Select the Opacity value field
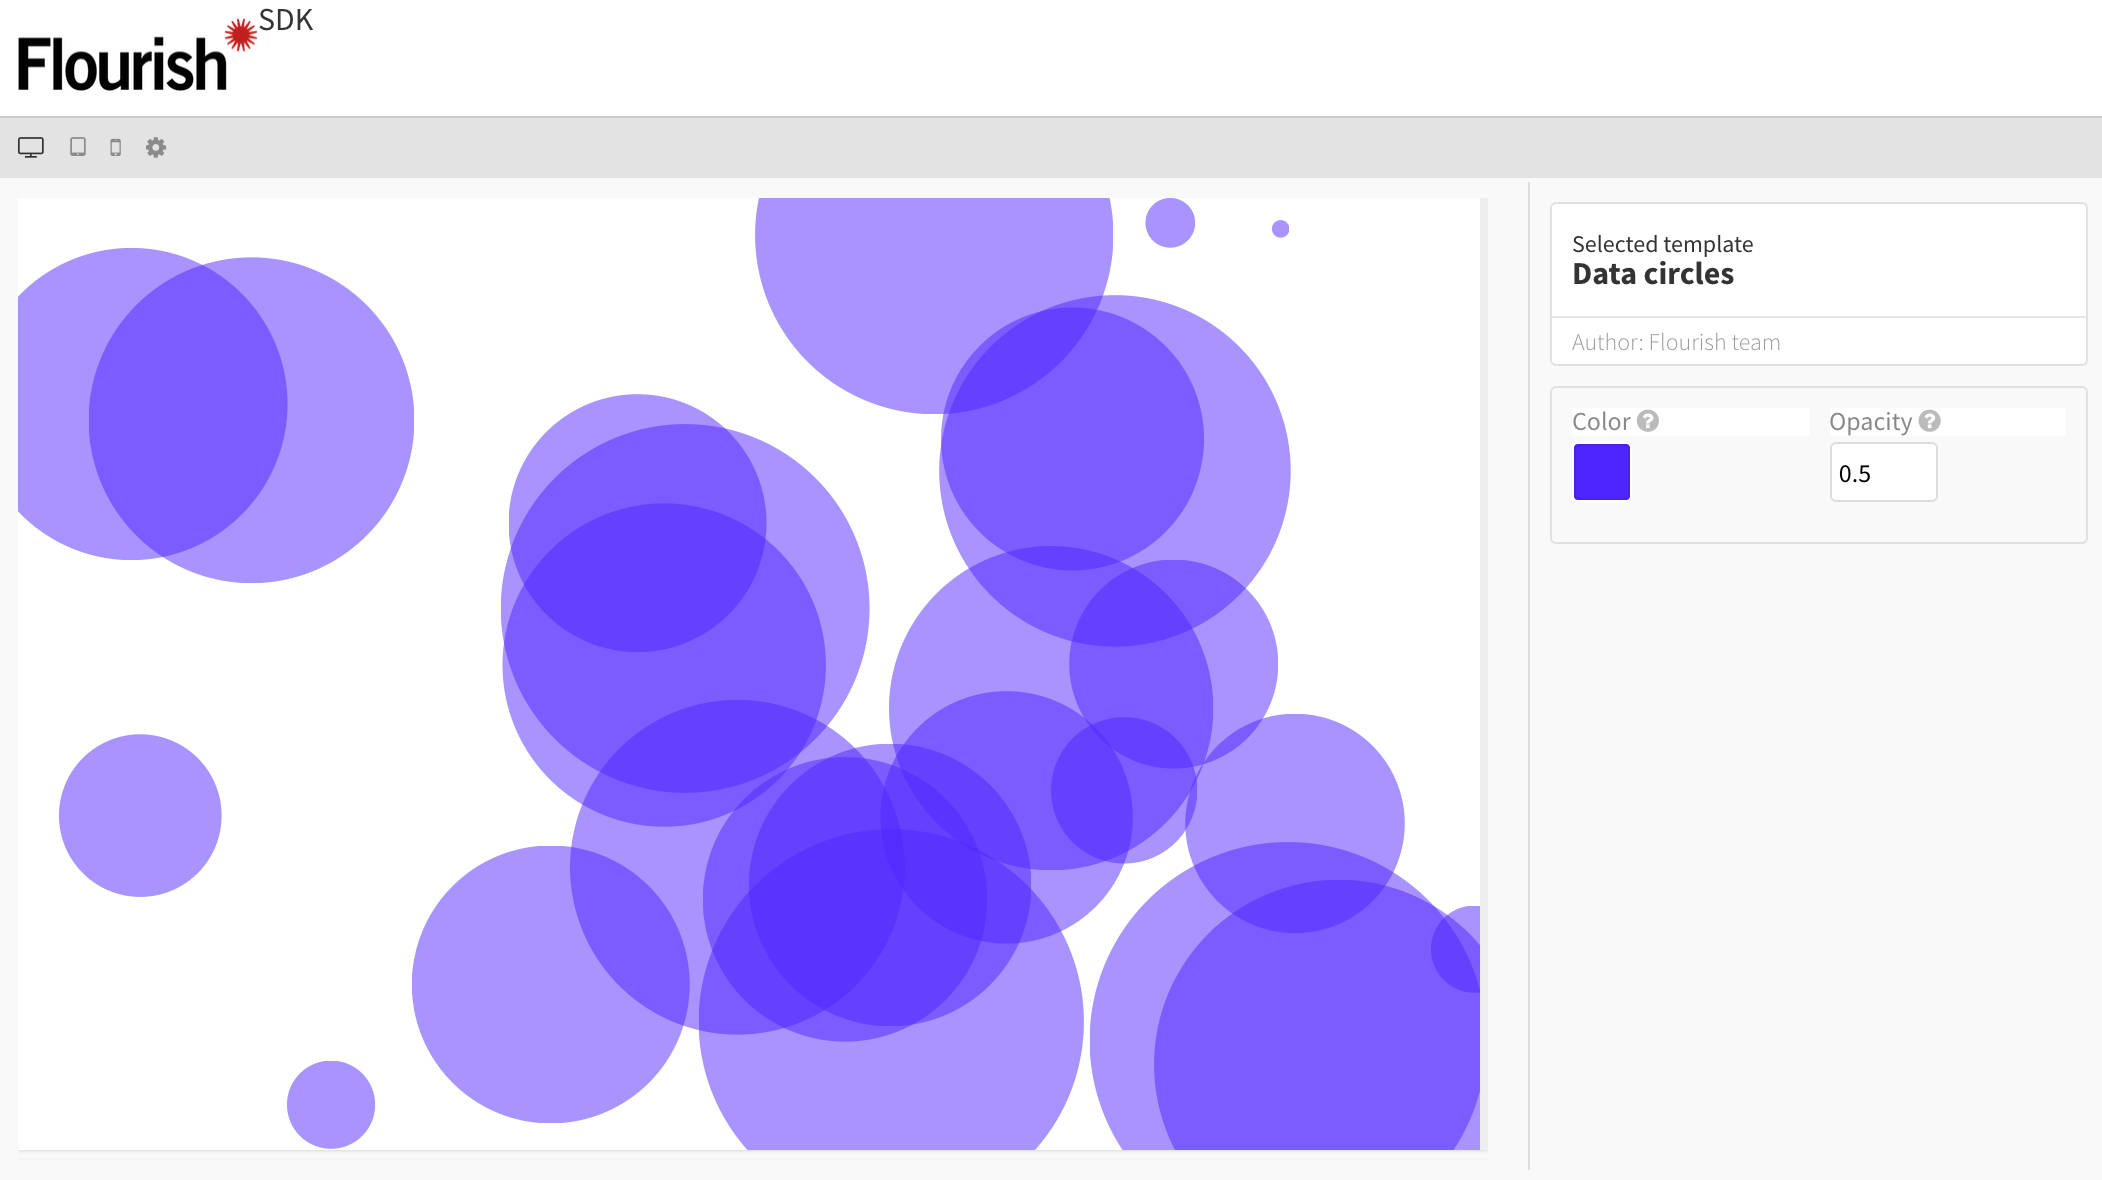Screen dimensions: 2102x1180 pos(1883,471)
